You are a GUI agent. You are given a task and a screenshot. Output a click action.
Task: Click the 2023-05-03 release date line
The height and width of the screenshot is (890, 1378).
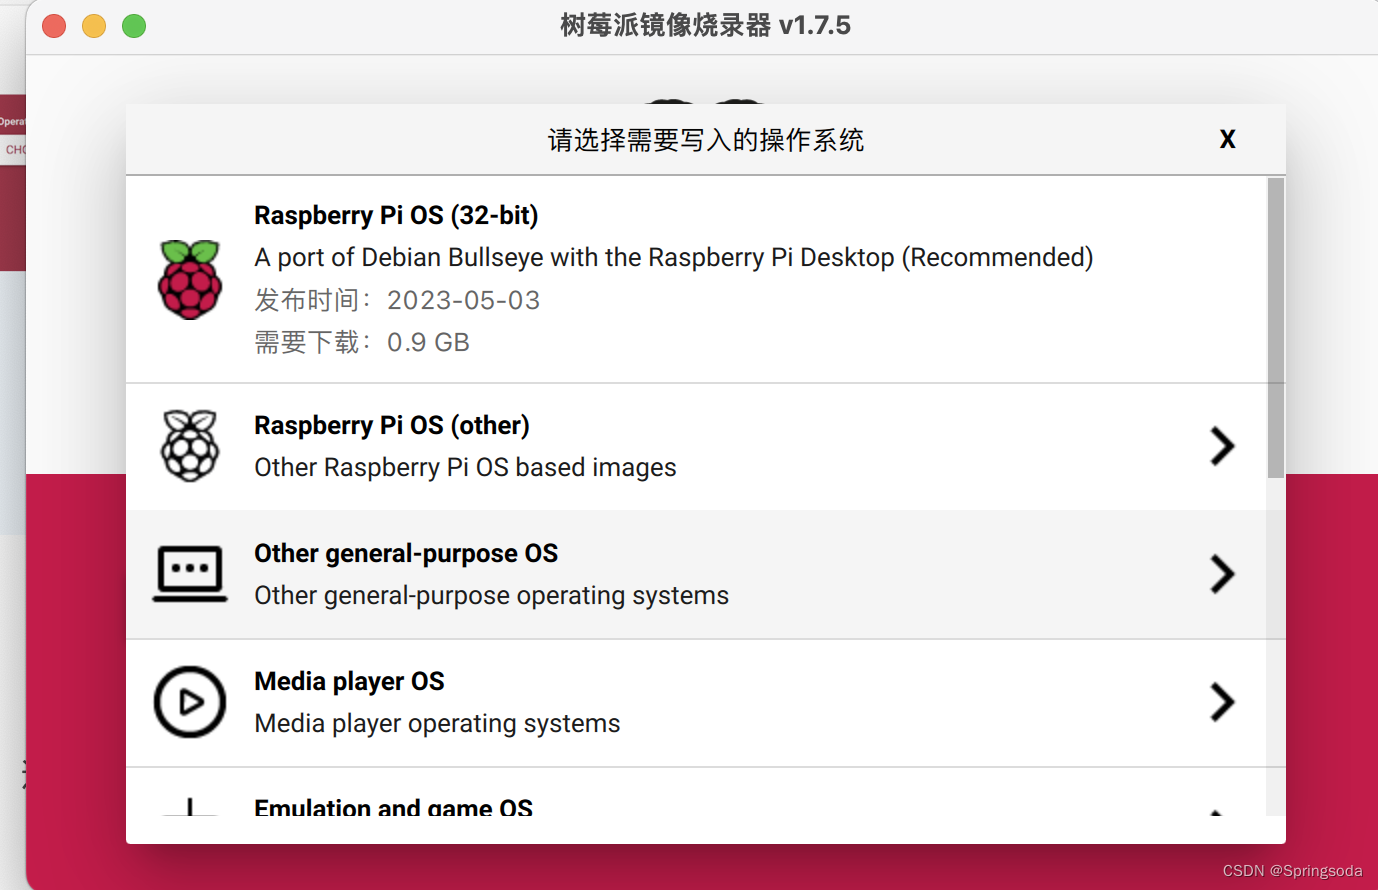[397, 300]
